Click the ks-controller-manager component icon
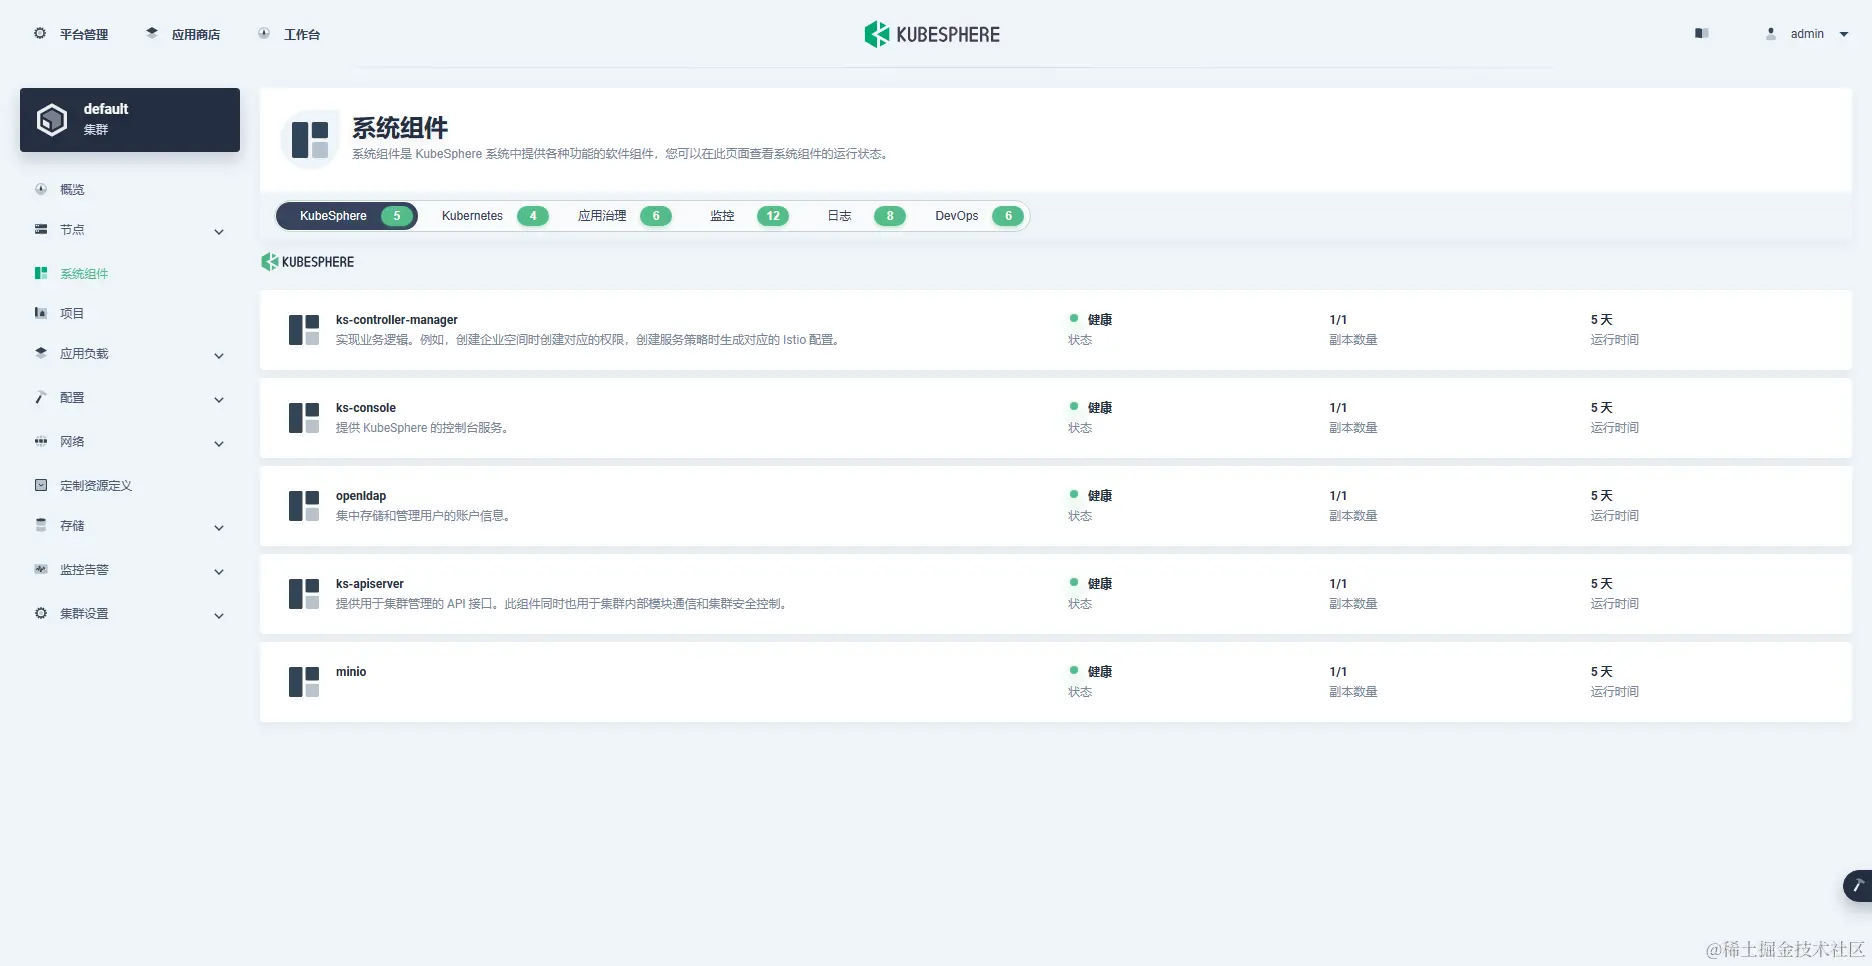This screenshot has height=966, width=1872. (304, 330)
